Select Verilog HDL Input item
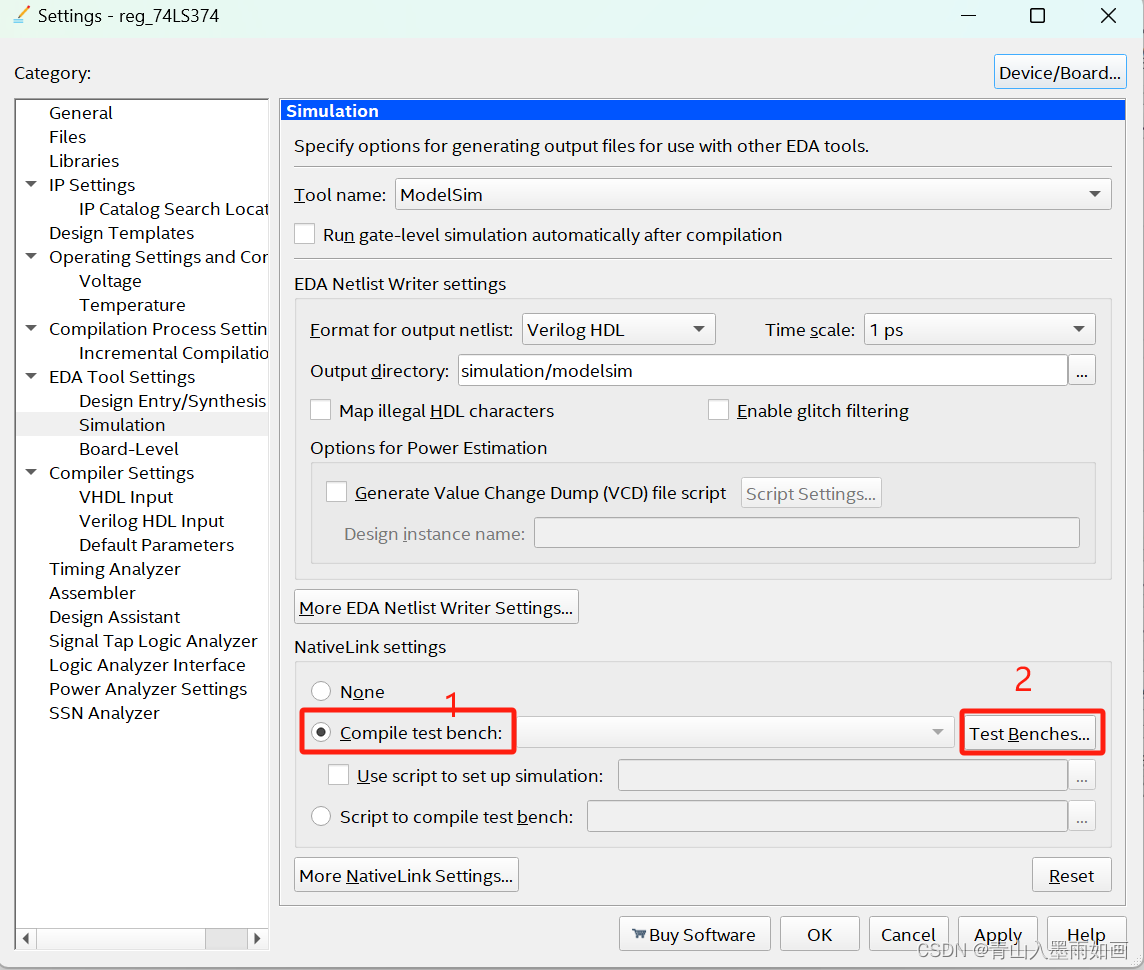Screen dimensions: 1144x970 pyautogui.click(x=151, y=521)
